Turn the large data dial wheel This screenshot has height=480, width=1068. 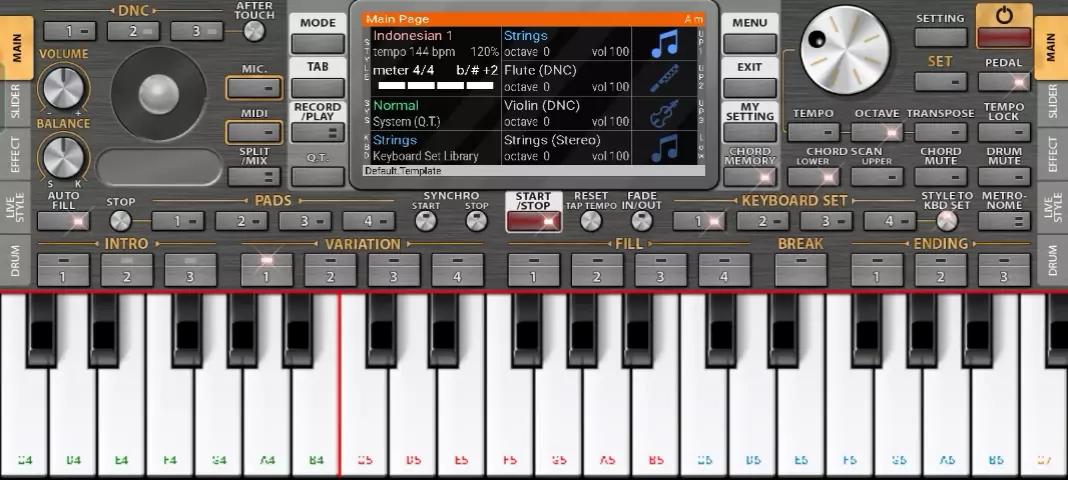point(845,51)
